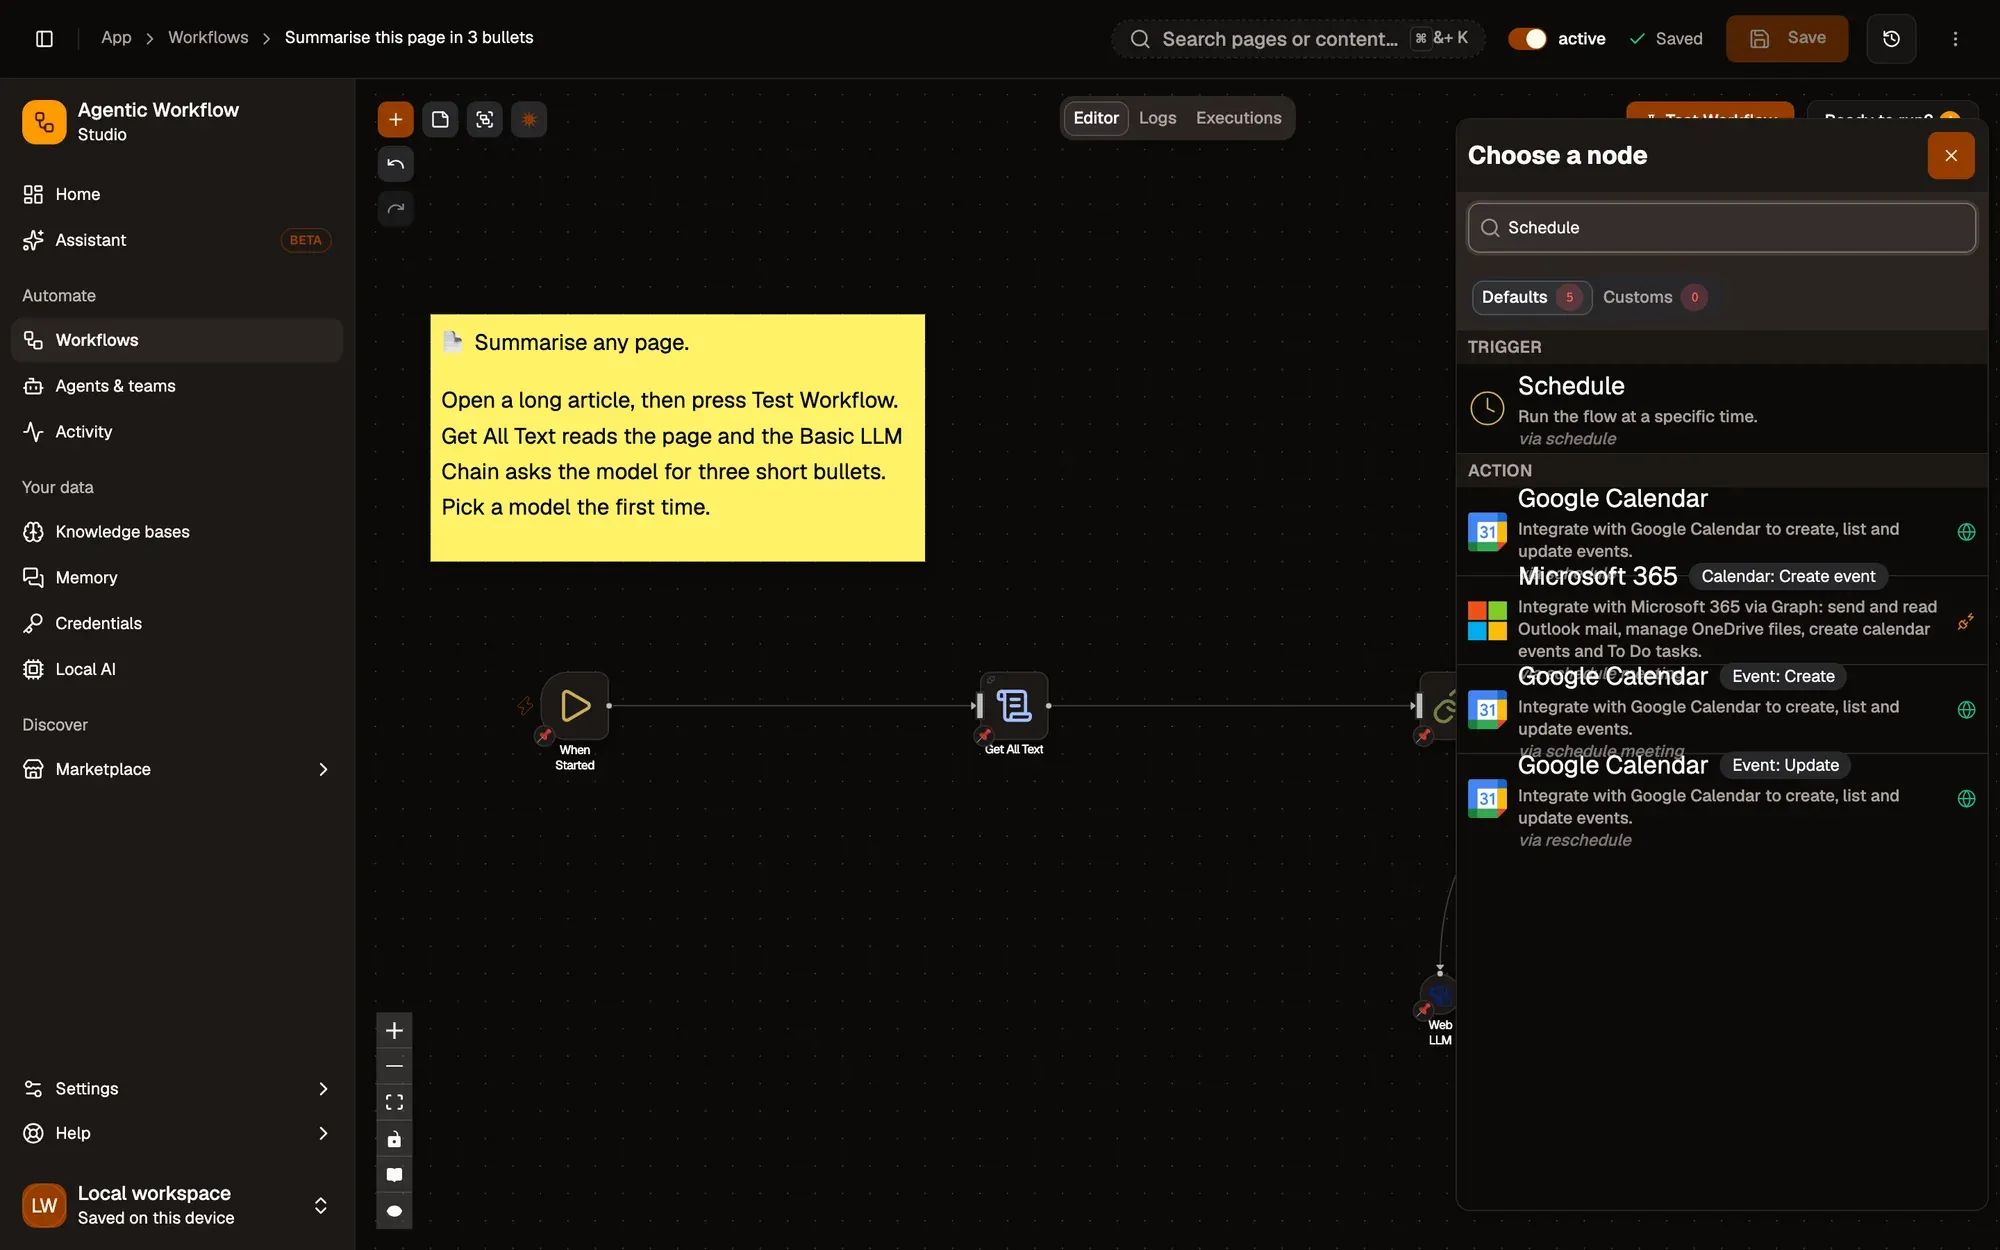Screen dimensions: 2000x1250
Task: Select the Get All Text node
Action: pos(1014,706)
